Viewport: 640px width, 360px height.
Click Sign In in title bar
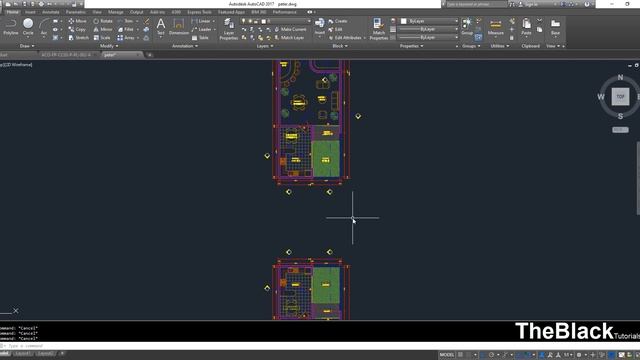[531, 4]
